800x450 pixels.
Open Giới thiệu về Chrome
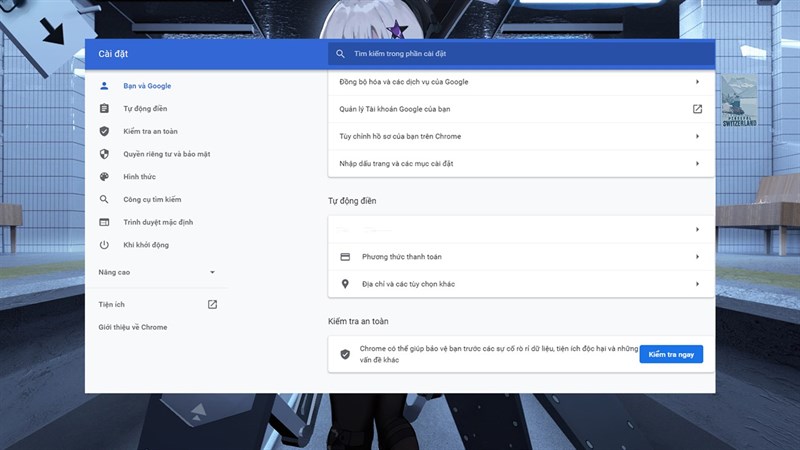[x=133, y=327]
